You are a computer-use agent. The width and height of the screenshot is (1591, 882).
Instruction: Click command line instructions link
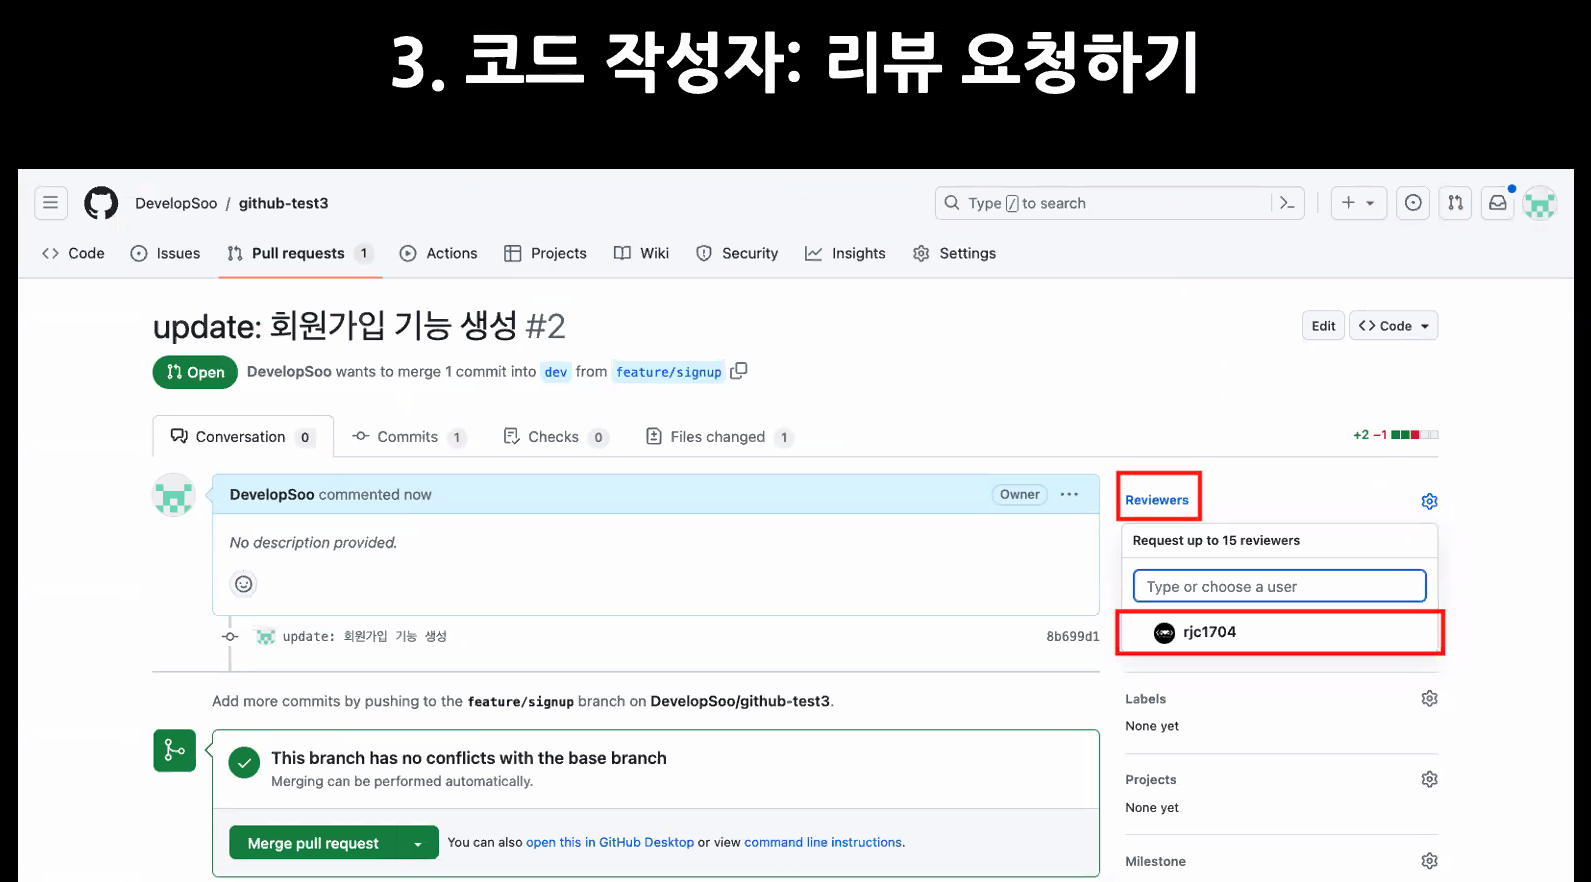tap(823, 842)
